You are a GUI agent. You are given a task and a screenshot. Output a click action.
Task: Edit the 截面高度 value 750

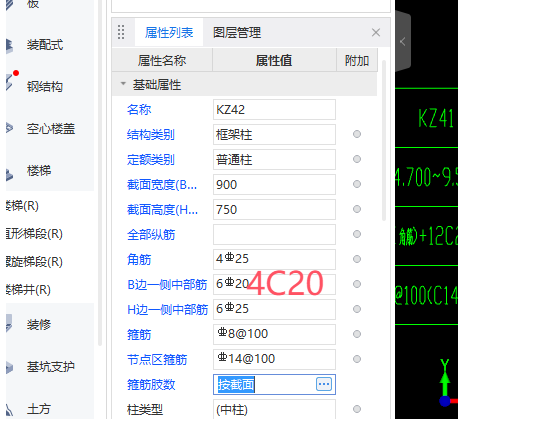pyautogui.click(x=274, y=210)
